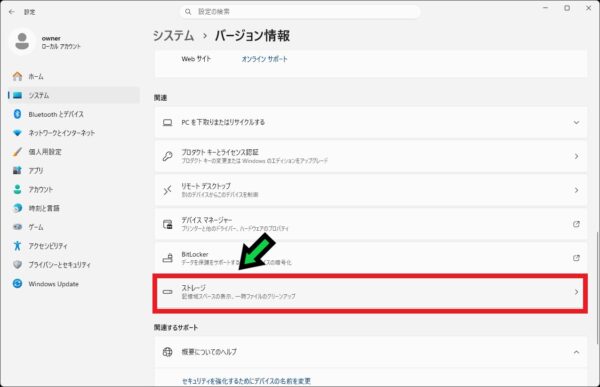Click the home icon in sidebar
This screenshot has width=600, height=387.
(x=17, y=76)
